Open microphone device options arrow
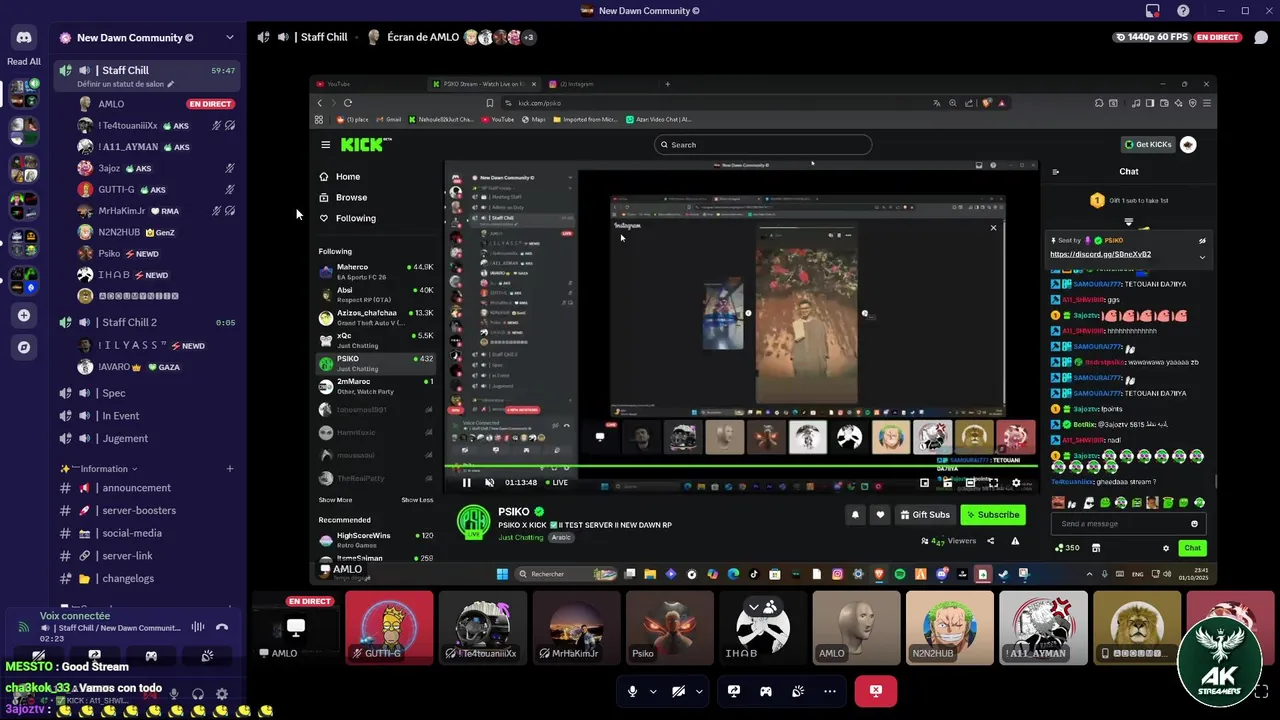Image resolution: width=1280 pixels, height=720 pixels. [653, 691]
